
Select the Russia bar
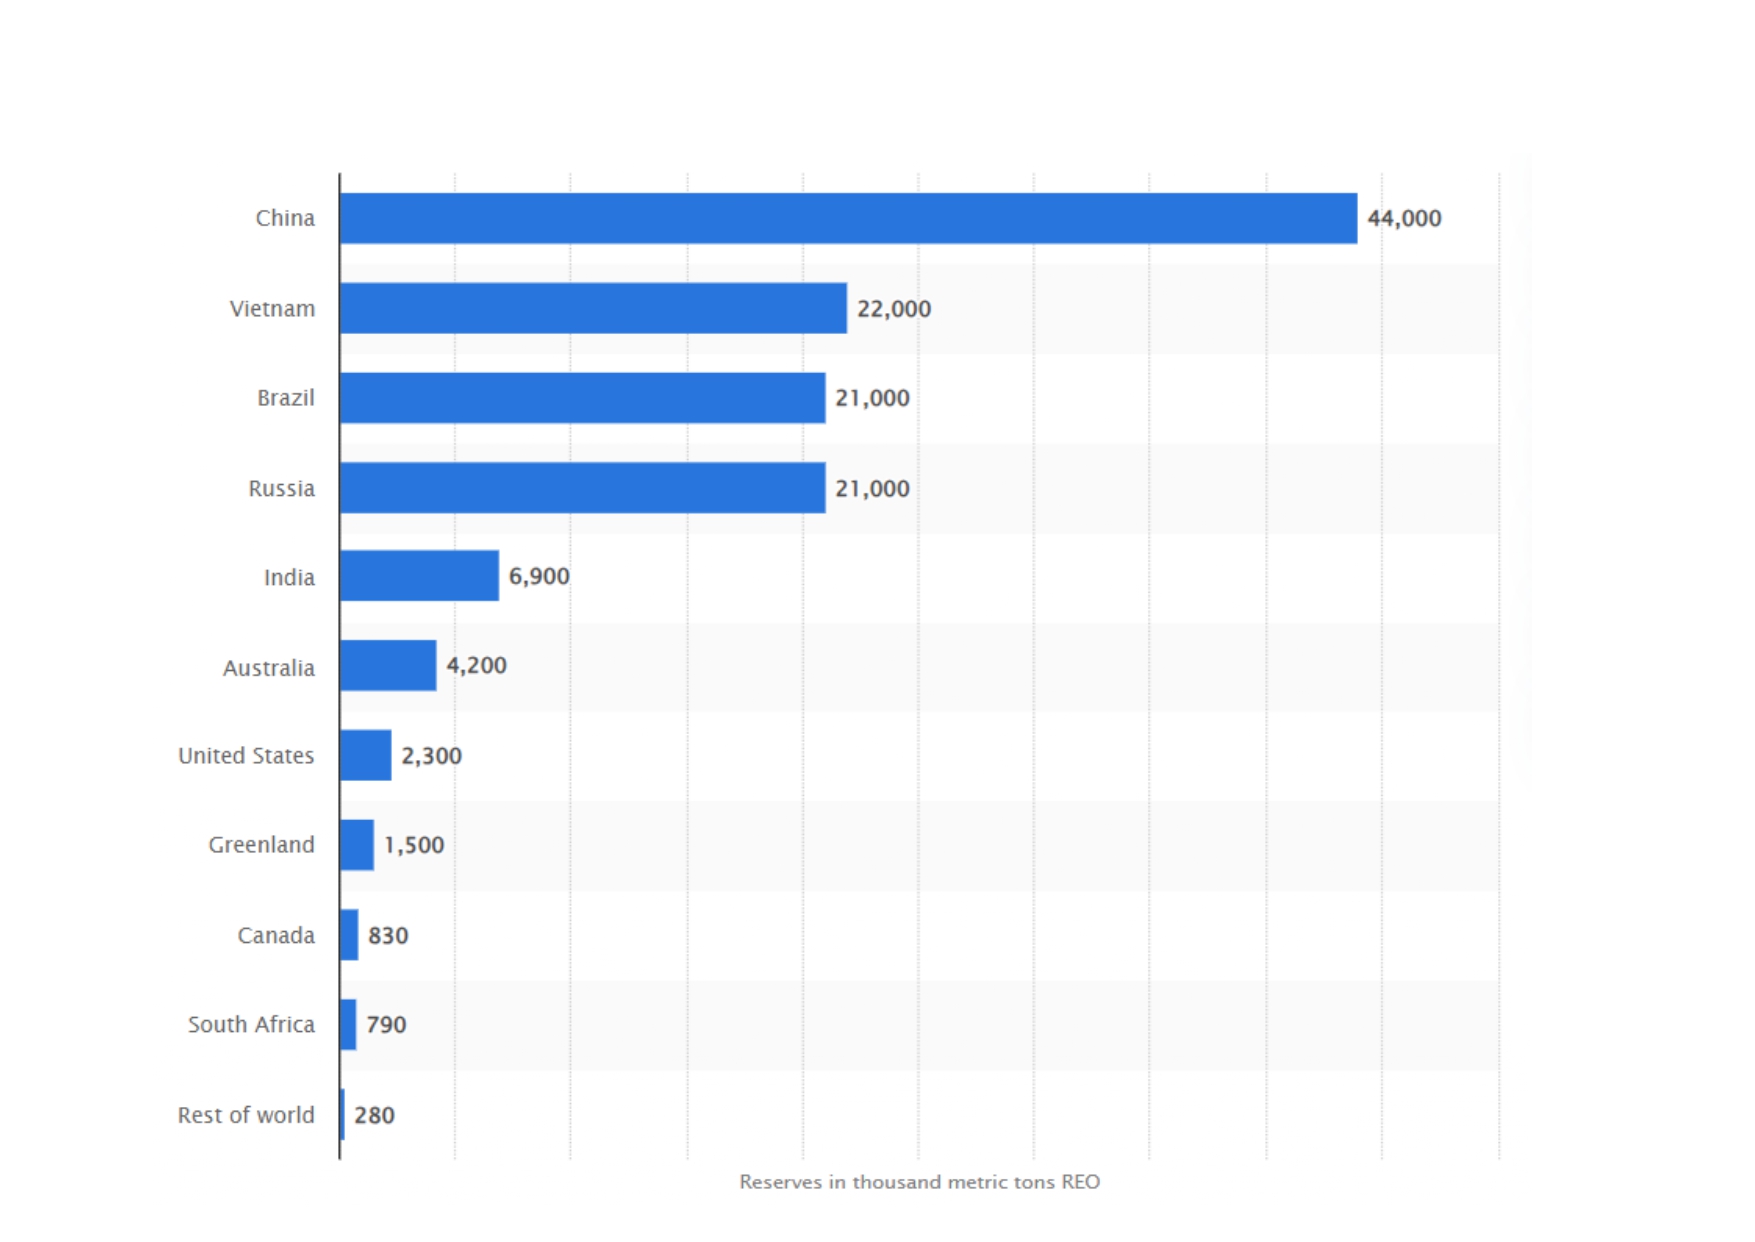(582, 488)
